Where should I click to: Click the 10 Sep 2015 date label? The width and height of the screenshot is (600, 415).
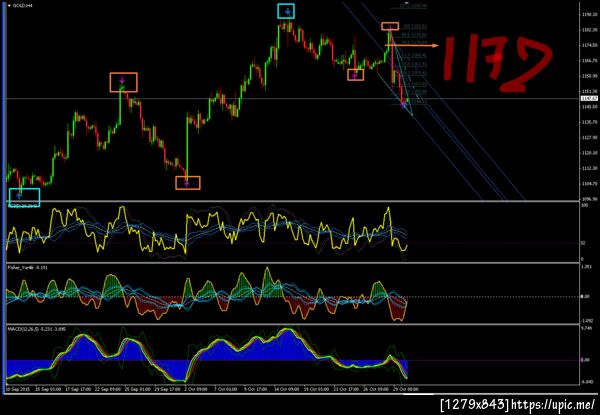(18, 389)
